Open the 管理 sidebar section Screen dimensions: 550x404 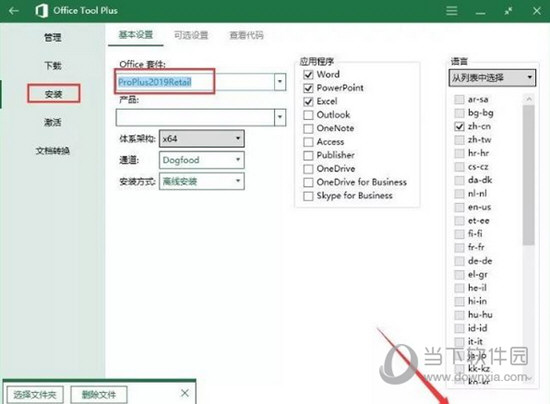pos(53,37)
